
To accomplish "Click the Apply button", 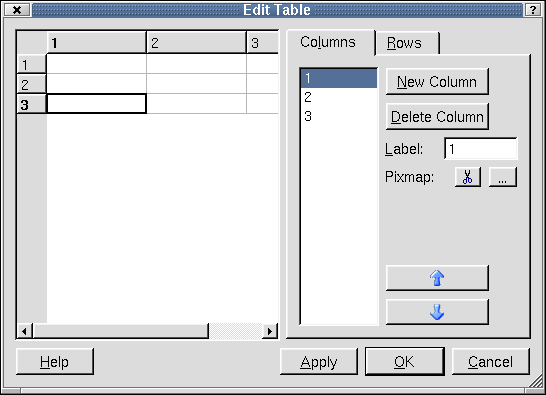I will 319,362.
